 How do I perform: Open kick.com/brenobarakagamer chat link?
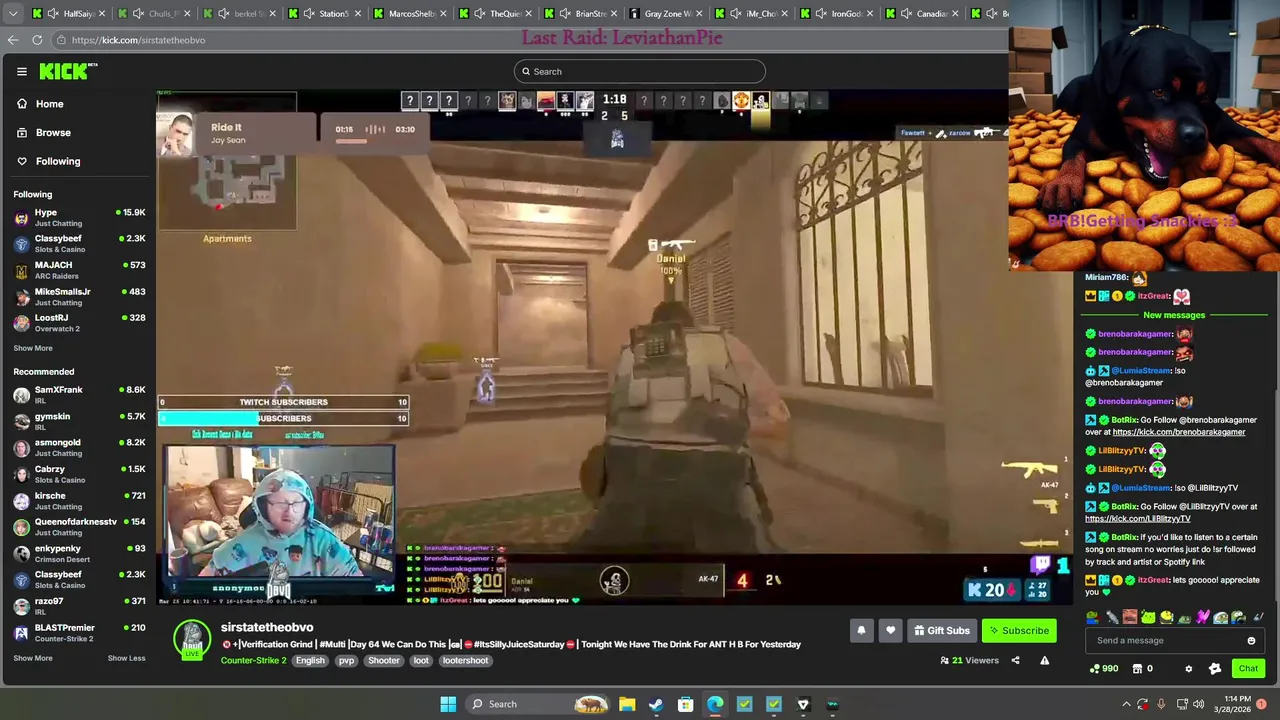pyautogui.click(x=1179, y=432)
